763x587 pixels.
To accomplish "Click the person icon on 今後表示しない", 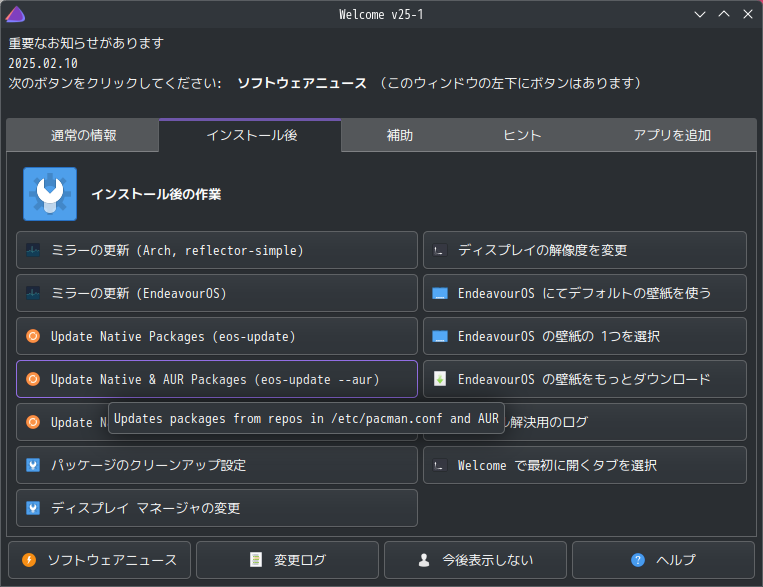I will [x=424, y=560].
